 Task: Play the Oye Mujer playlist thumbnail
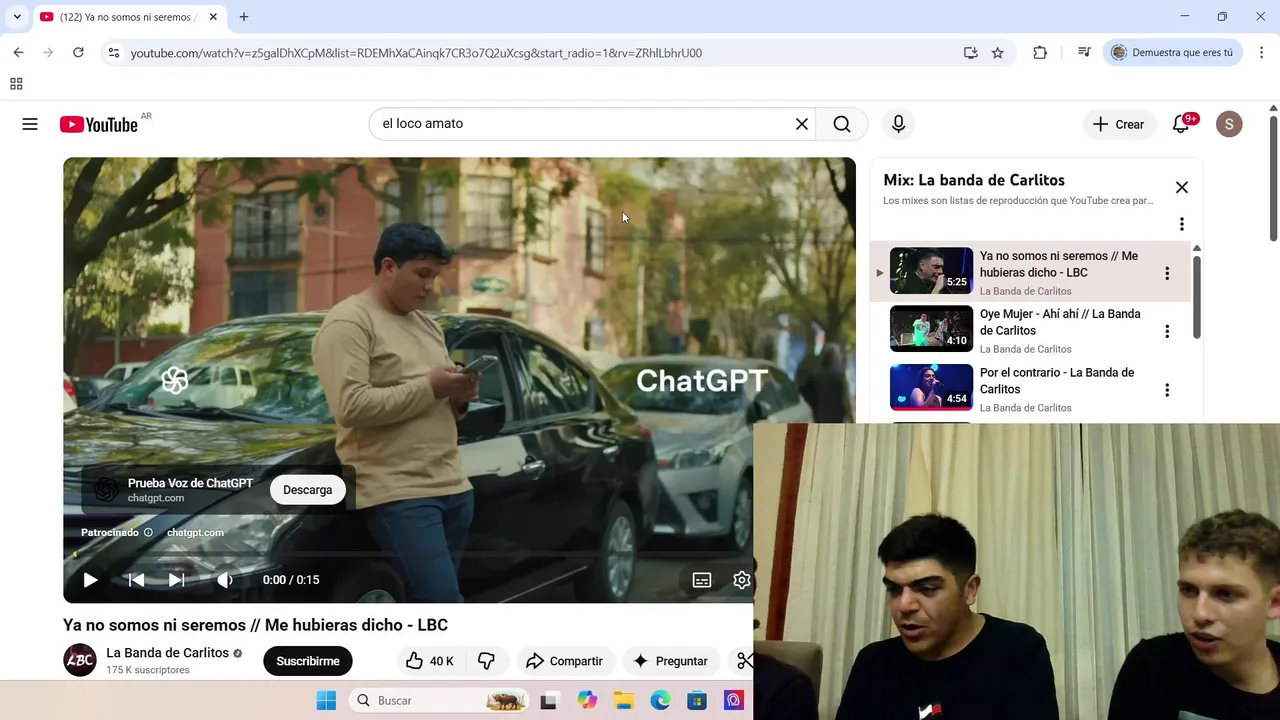[x=931, y=329]
